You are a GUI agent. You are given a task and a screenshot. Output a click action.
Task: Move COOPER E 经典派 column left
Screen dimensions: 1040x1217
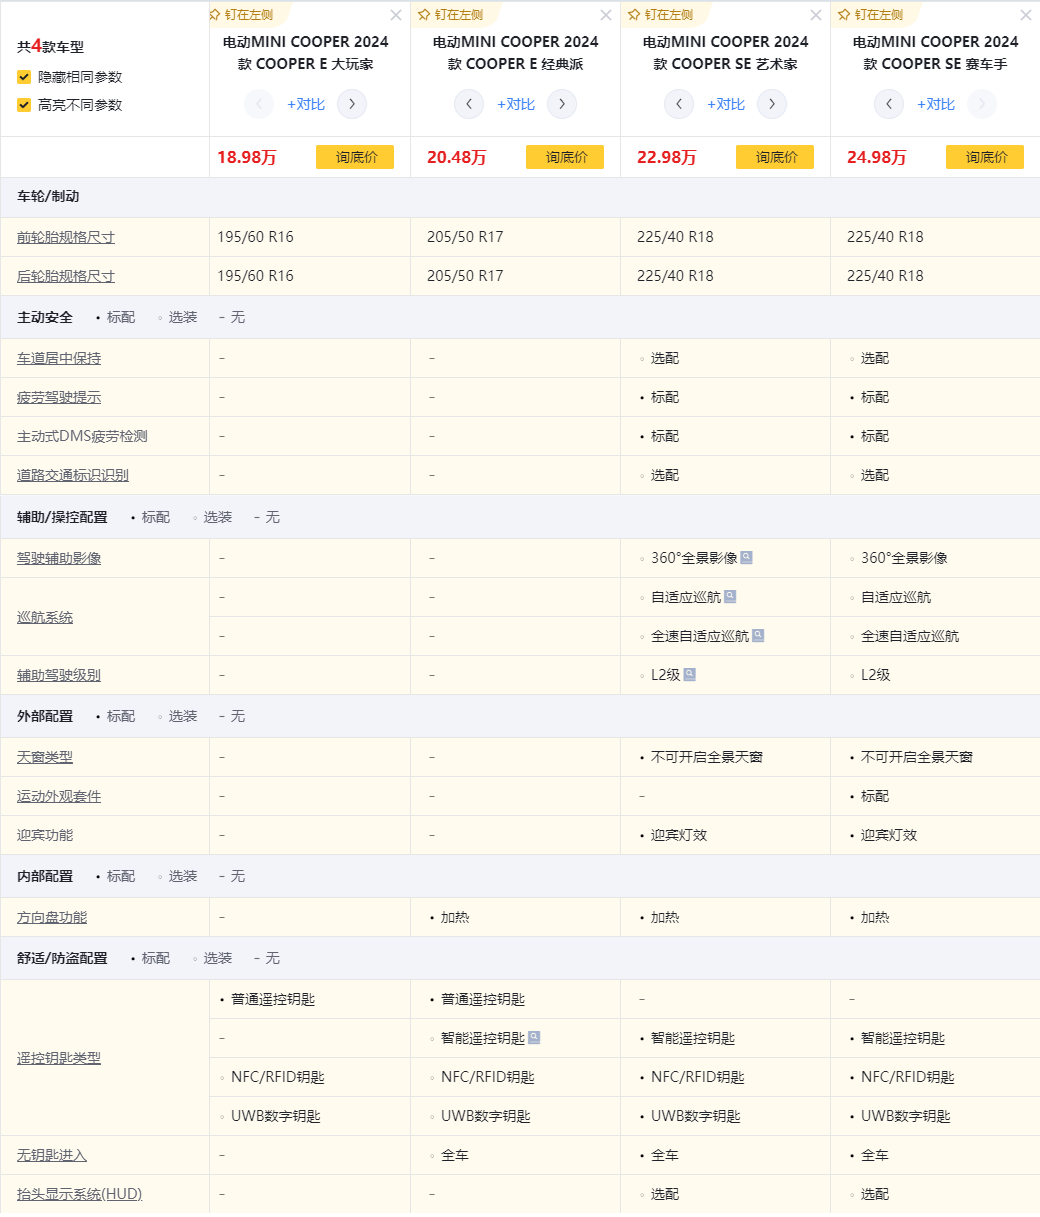(x=469, y=104)
